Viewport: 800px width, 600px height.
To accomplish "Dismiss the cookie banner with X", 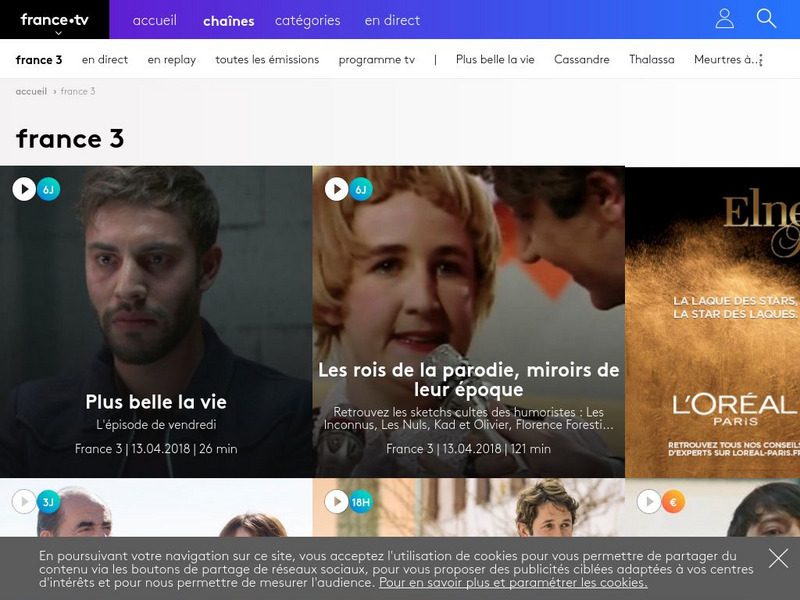I will [778, 559].
